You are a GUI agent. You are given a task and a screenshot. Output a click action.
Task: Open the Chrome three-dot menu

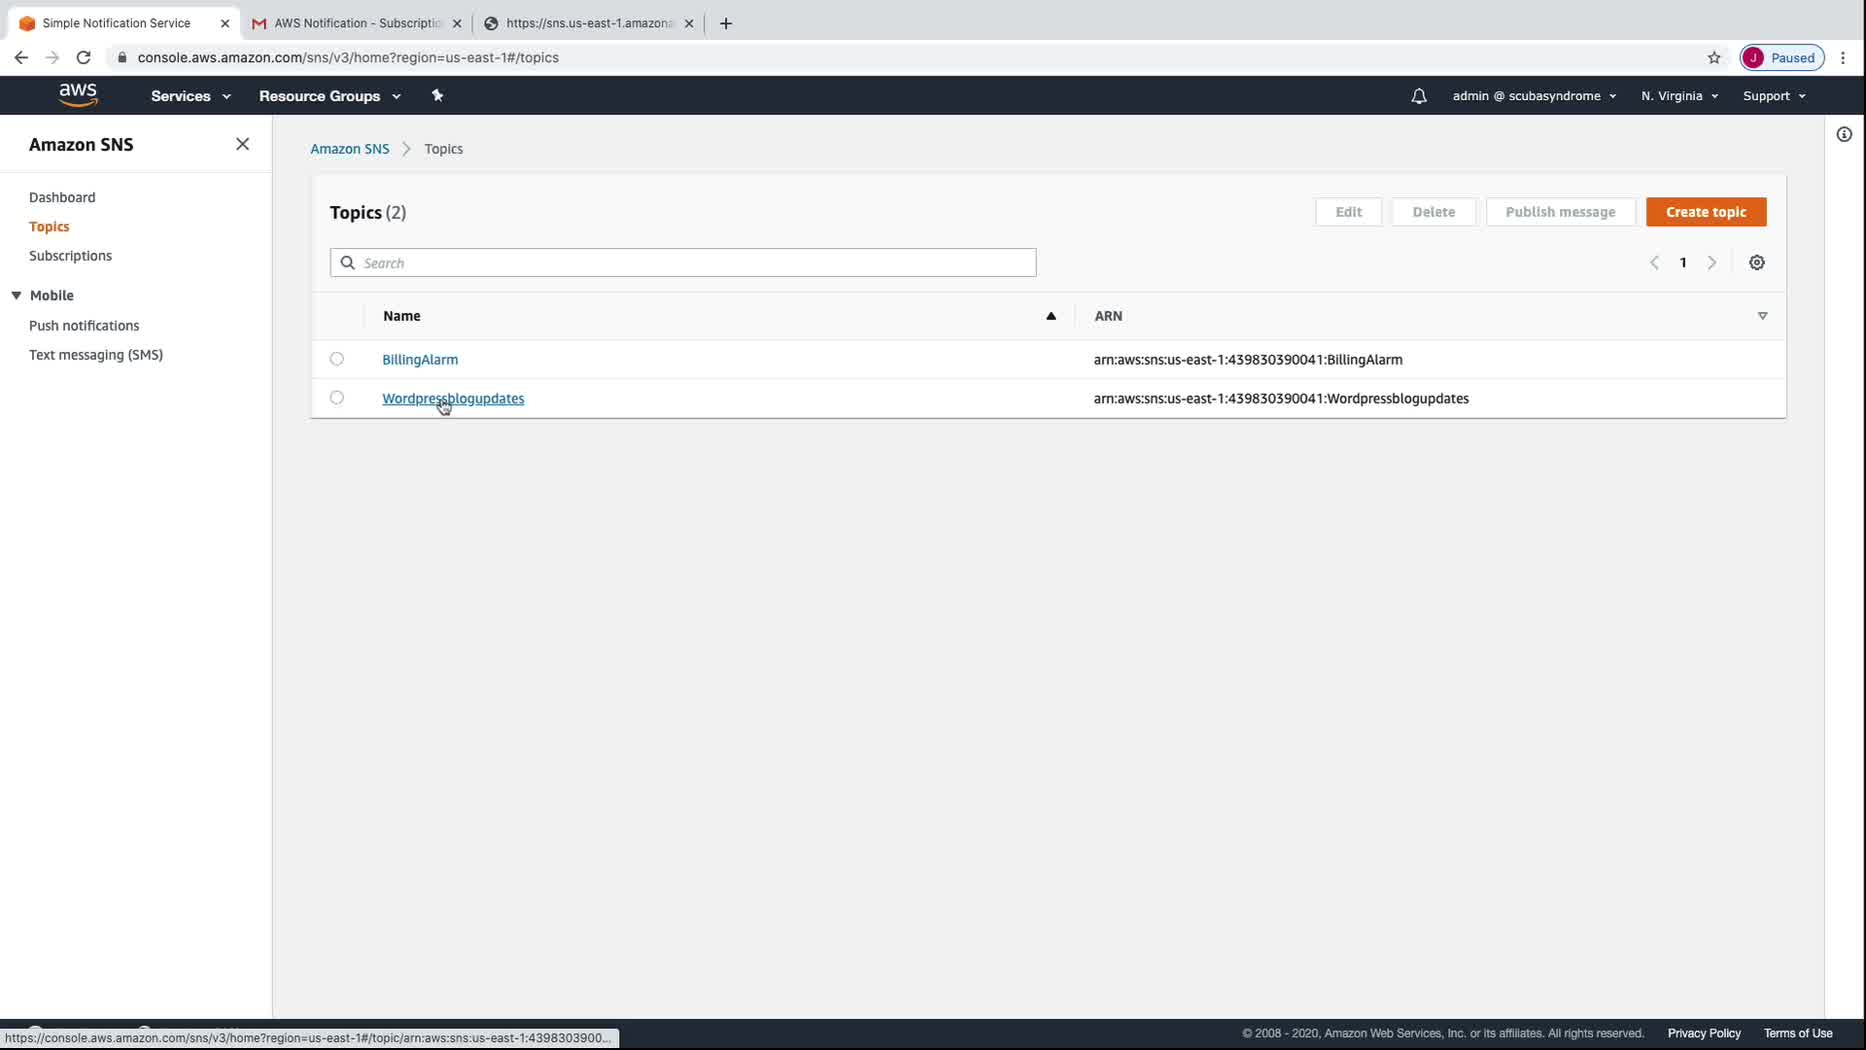coord(1843,58)
